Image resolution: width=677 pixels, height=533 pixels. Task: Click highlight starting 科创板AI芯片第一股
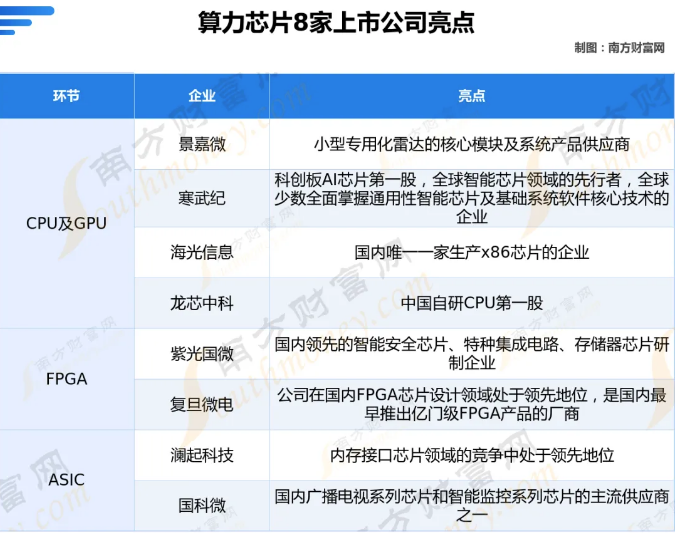point(471,198)
